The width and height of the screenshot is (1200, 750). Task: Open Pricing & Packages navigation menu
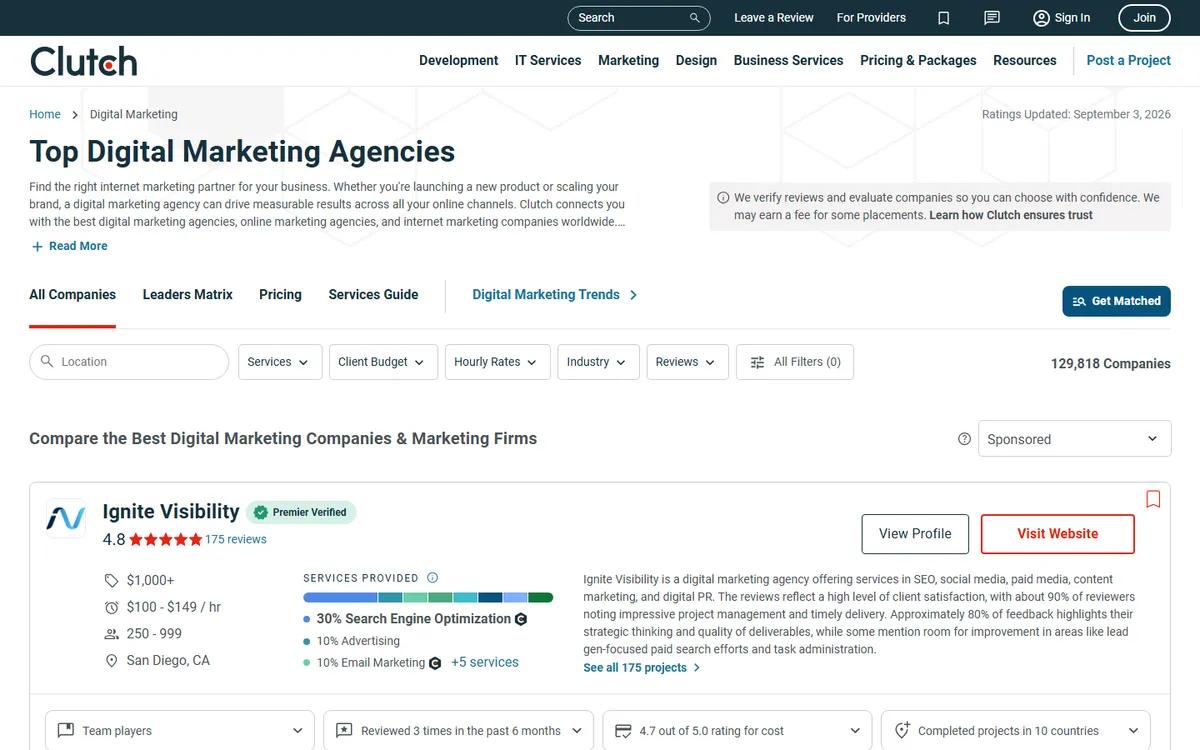[x=918, y=61]
